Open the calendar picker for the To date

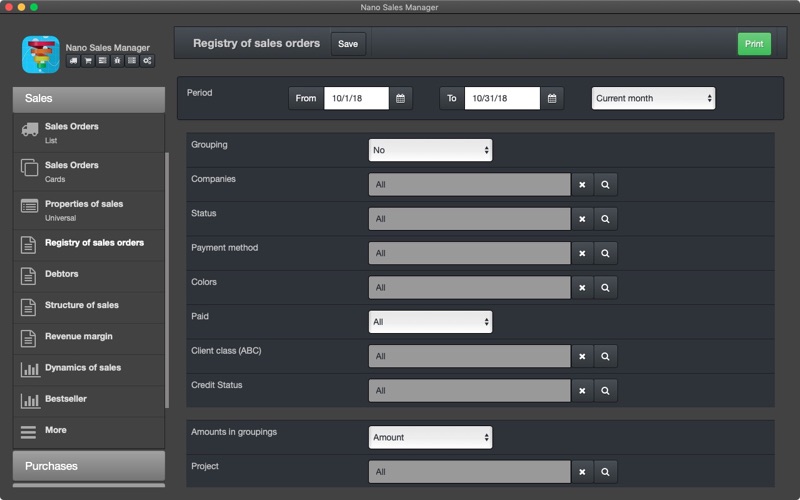click(x=552, y=98)
